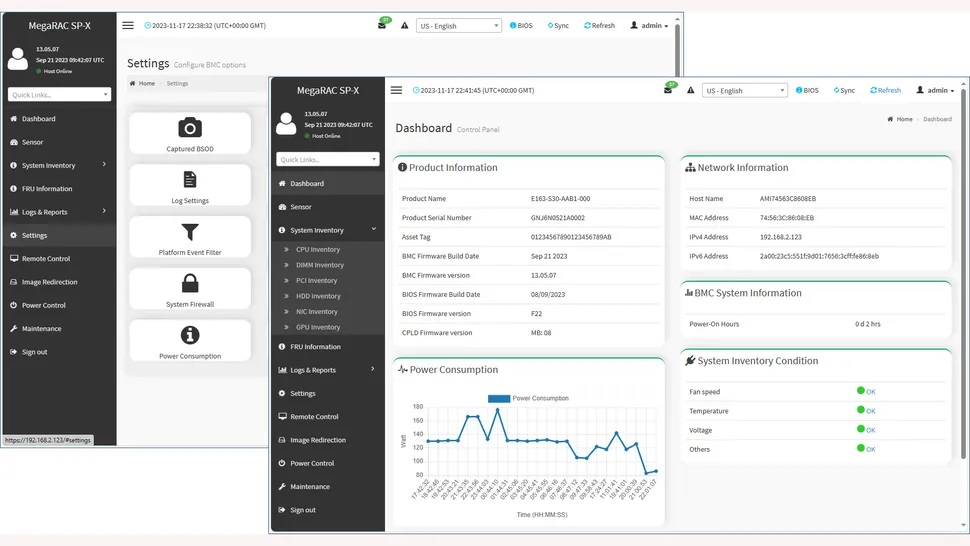Open the front window admin user dropdown
Screen dimensions: 970x546
(x=935, y=90)
